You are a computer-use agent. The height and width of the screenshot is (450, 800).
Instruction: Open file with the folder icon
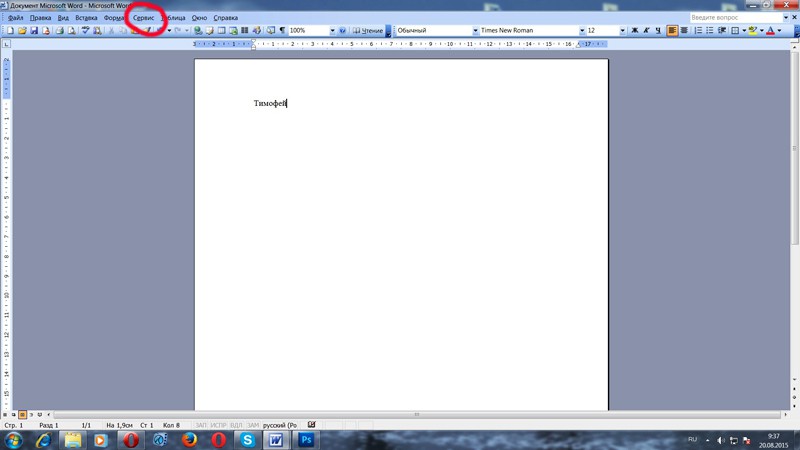(x=22, y=31)
